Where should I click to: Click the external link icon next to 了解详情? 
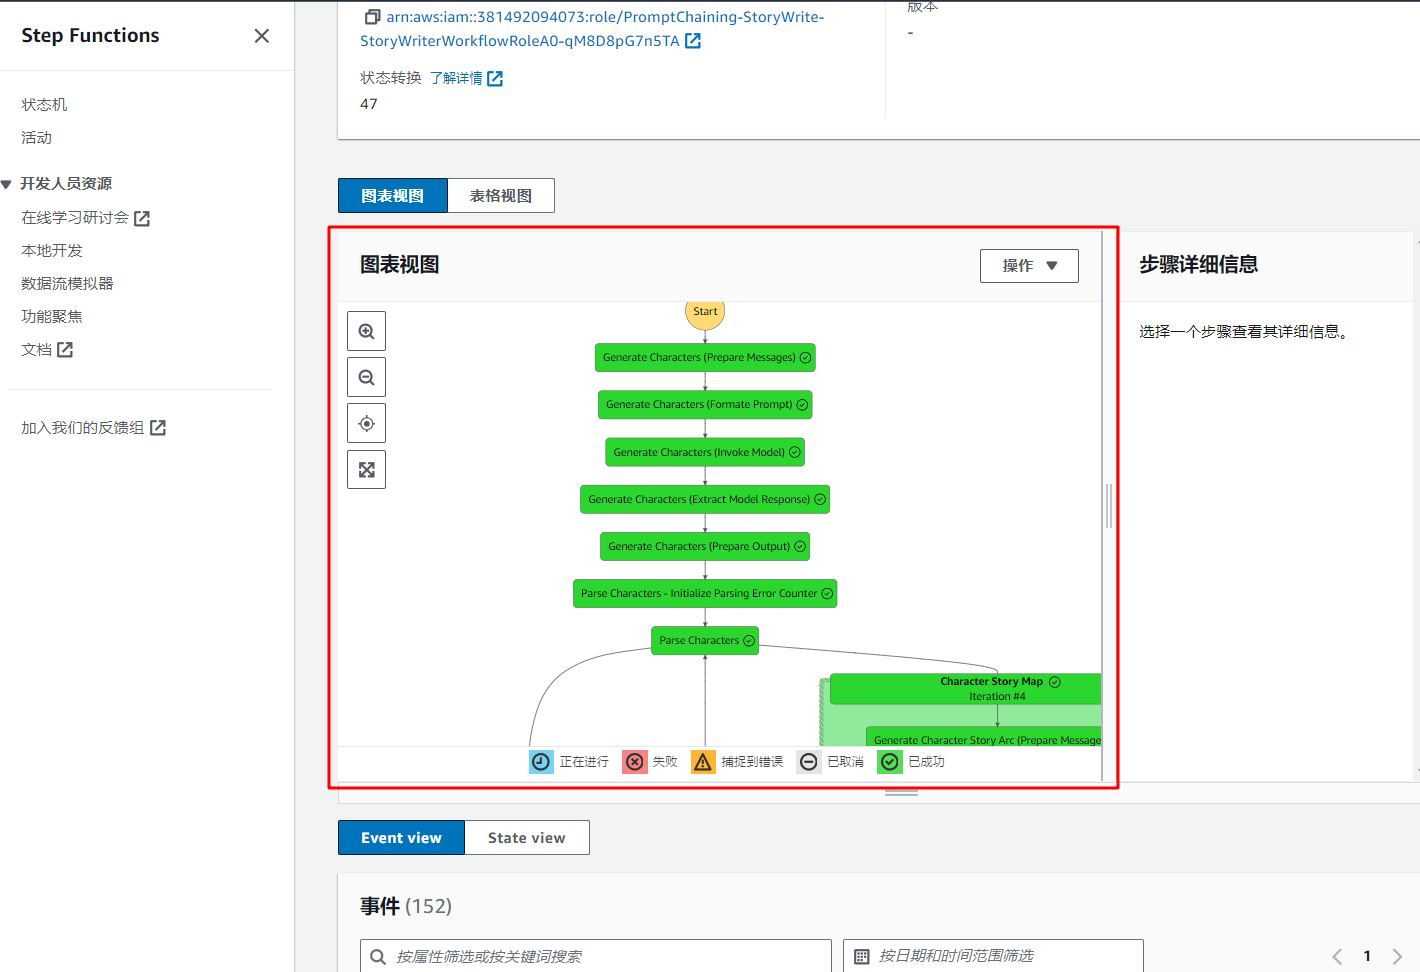[495, 78]
